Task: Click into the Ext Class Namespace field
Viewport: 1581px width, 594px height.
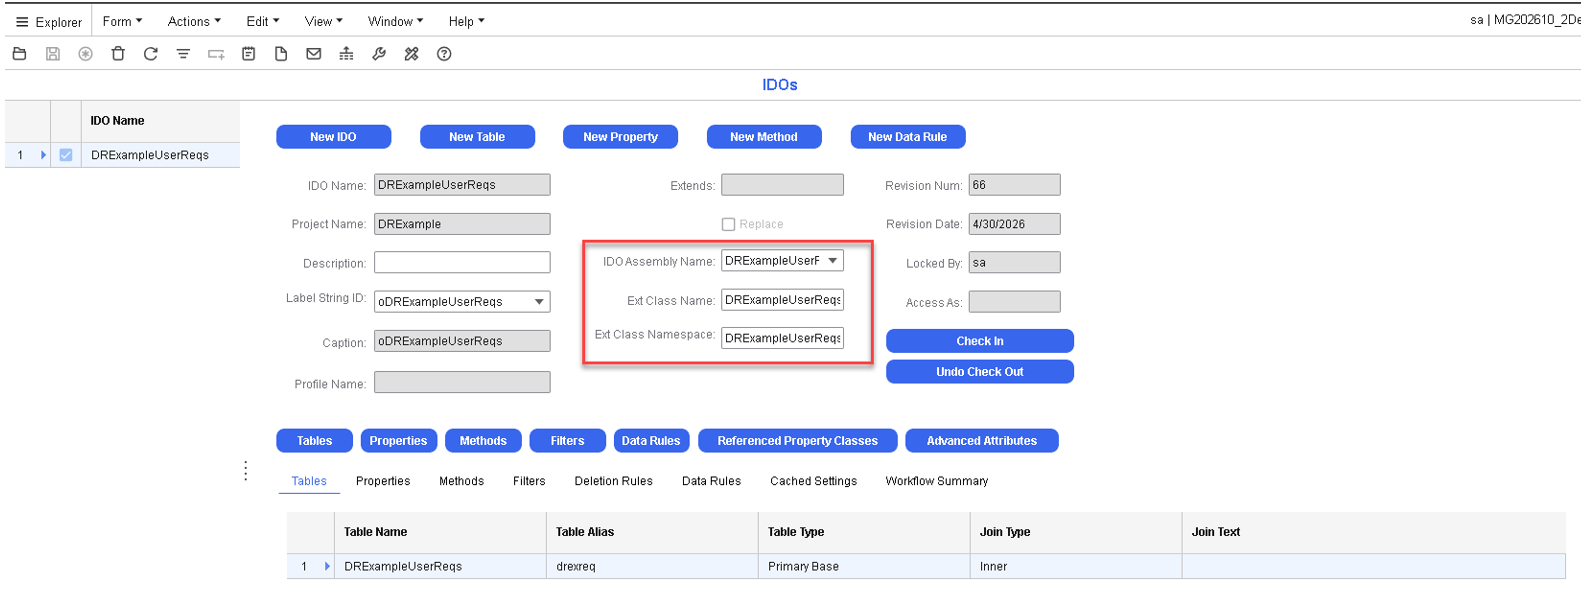Action: pyautogui.click(x=782, y=338)
